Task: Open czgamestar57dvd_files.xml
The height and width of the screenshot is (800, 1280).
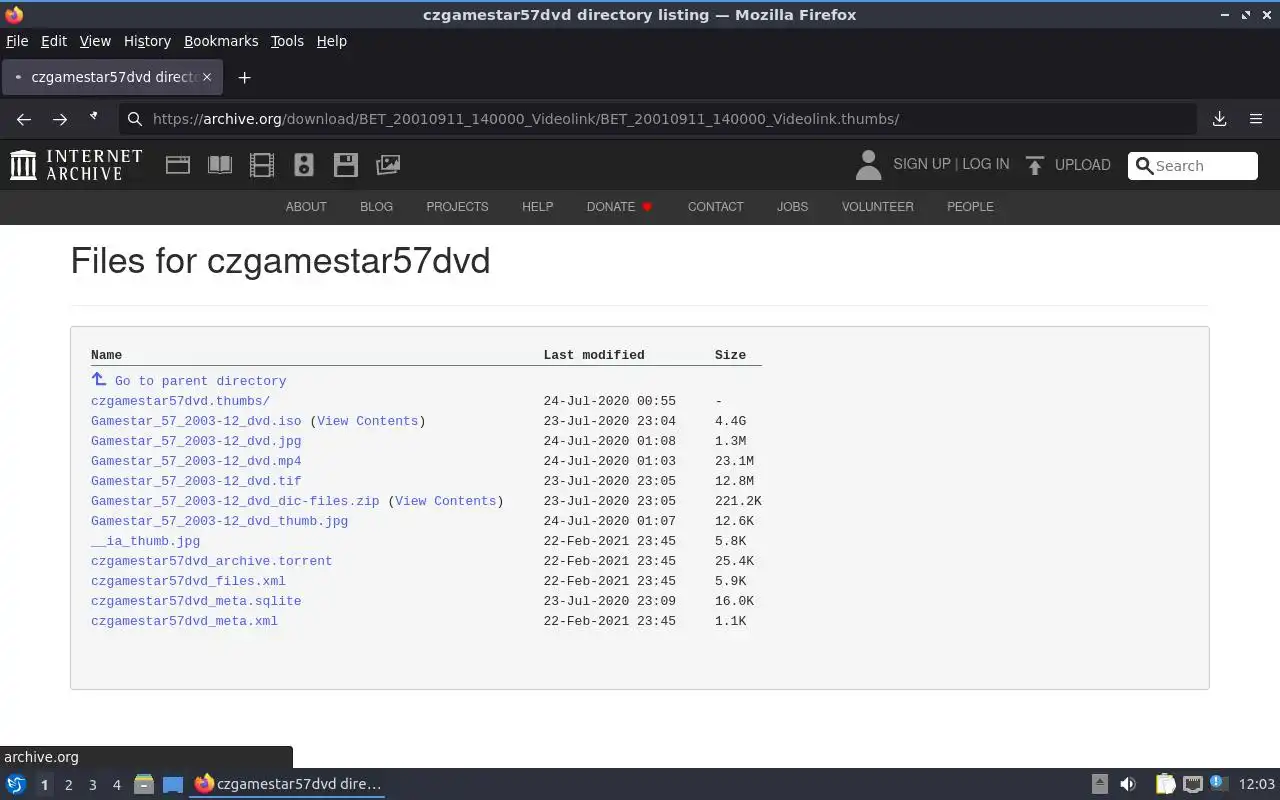Action: tap(188, 581)
